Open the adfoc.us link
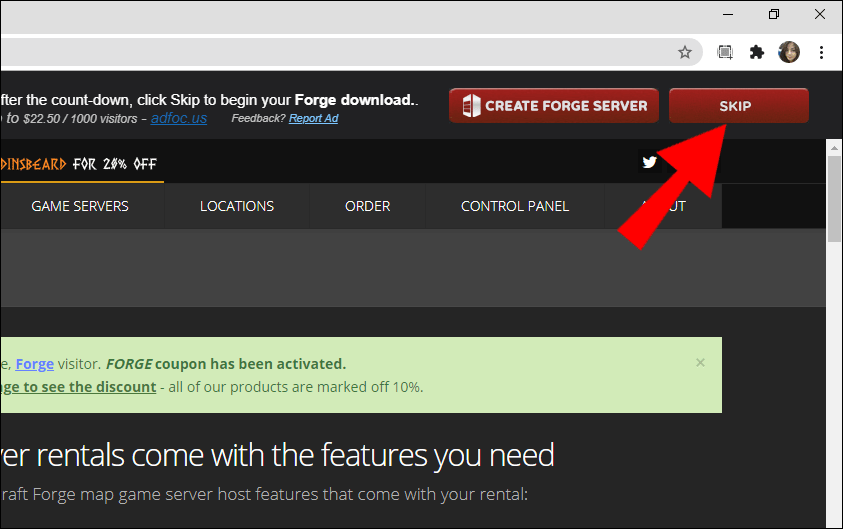The image size is (843, 529). pyautogui.click(x=178, y=118)
